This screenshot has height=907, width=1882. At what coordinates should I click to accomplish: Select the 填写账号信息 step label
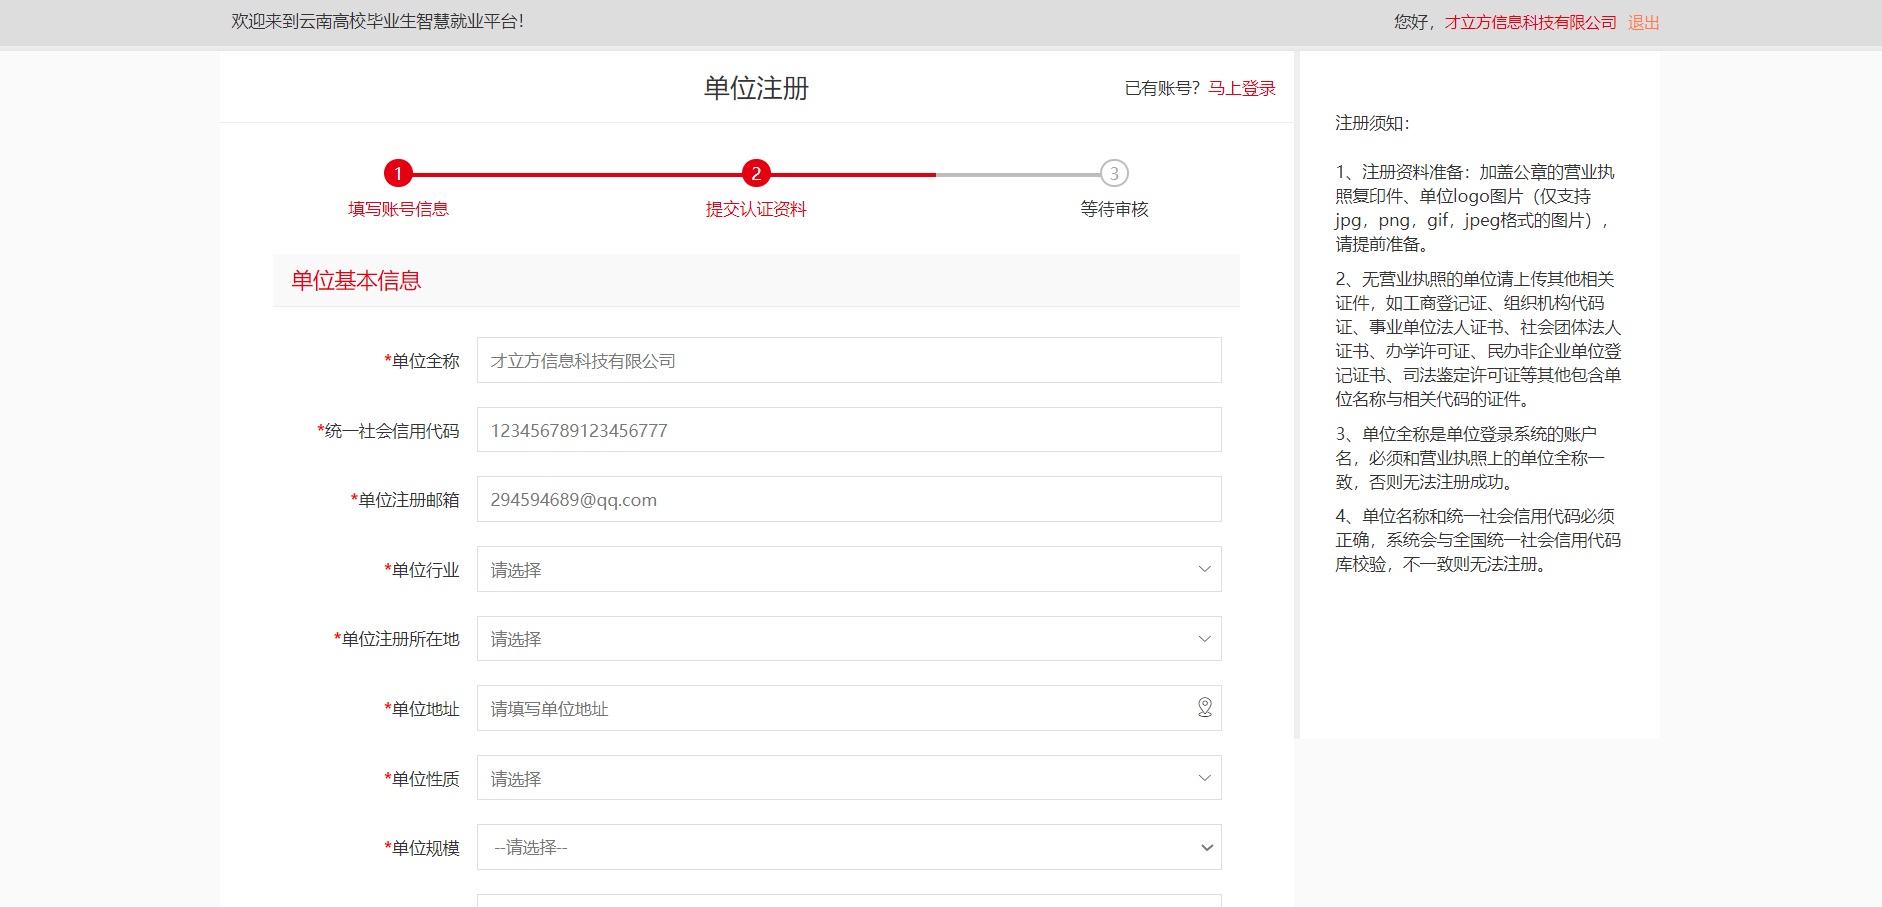(x=398, y=209)
